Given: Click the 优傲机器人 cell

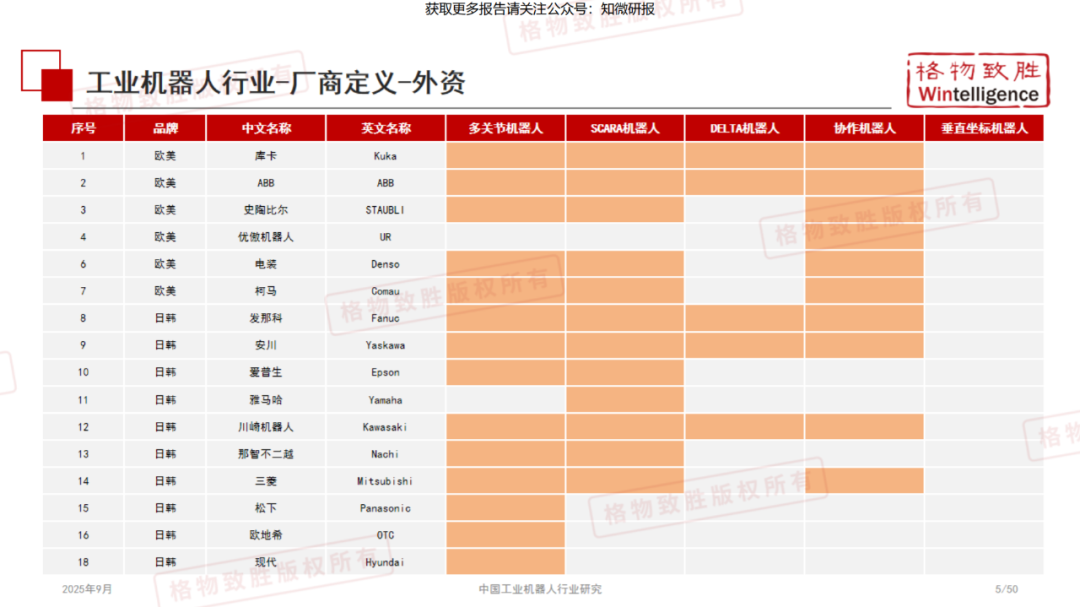Looking at the screenshot, I should click(x=266, y=237).
